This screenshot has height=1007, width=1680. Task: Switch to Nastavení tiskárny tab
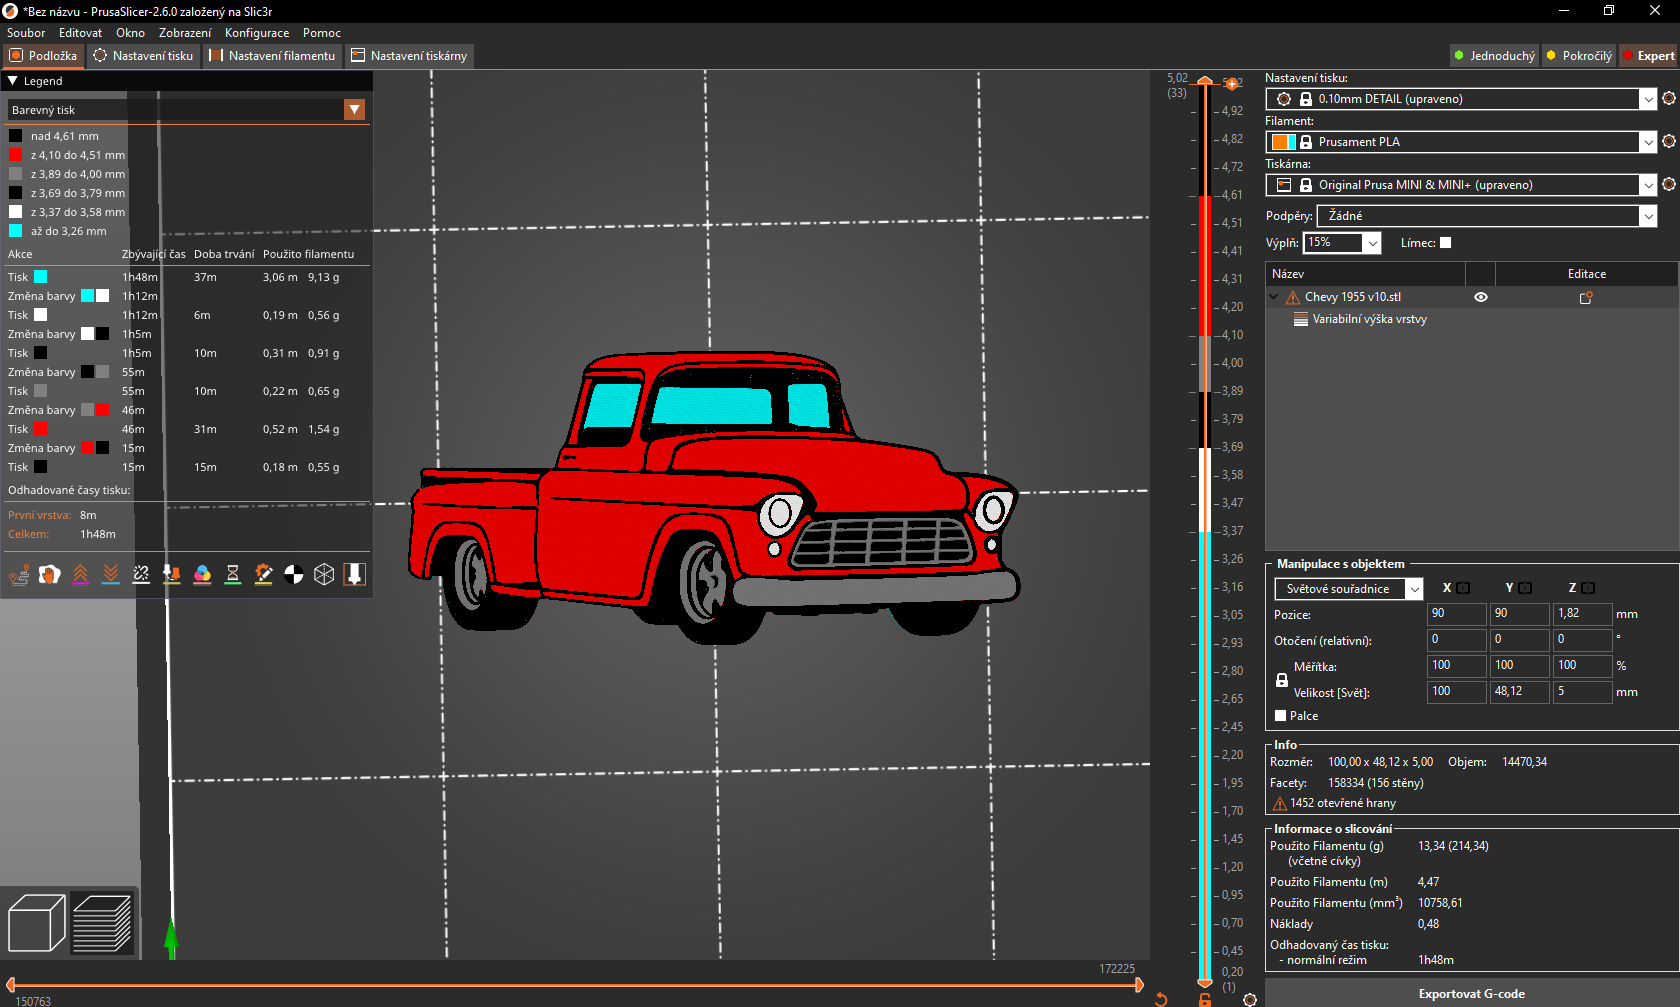[409, 56]
